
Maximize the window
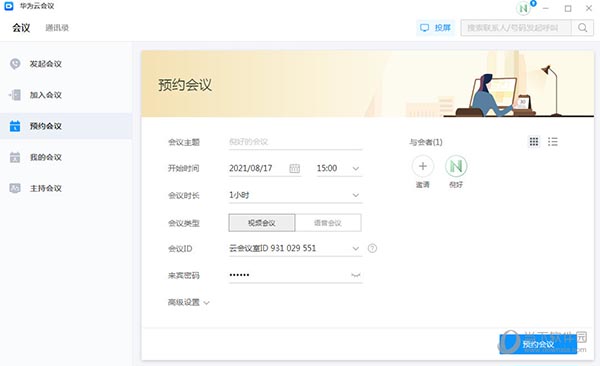tap(568, 8)
